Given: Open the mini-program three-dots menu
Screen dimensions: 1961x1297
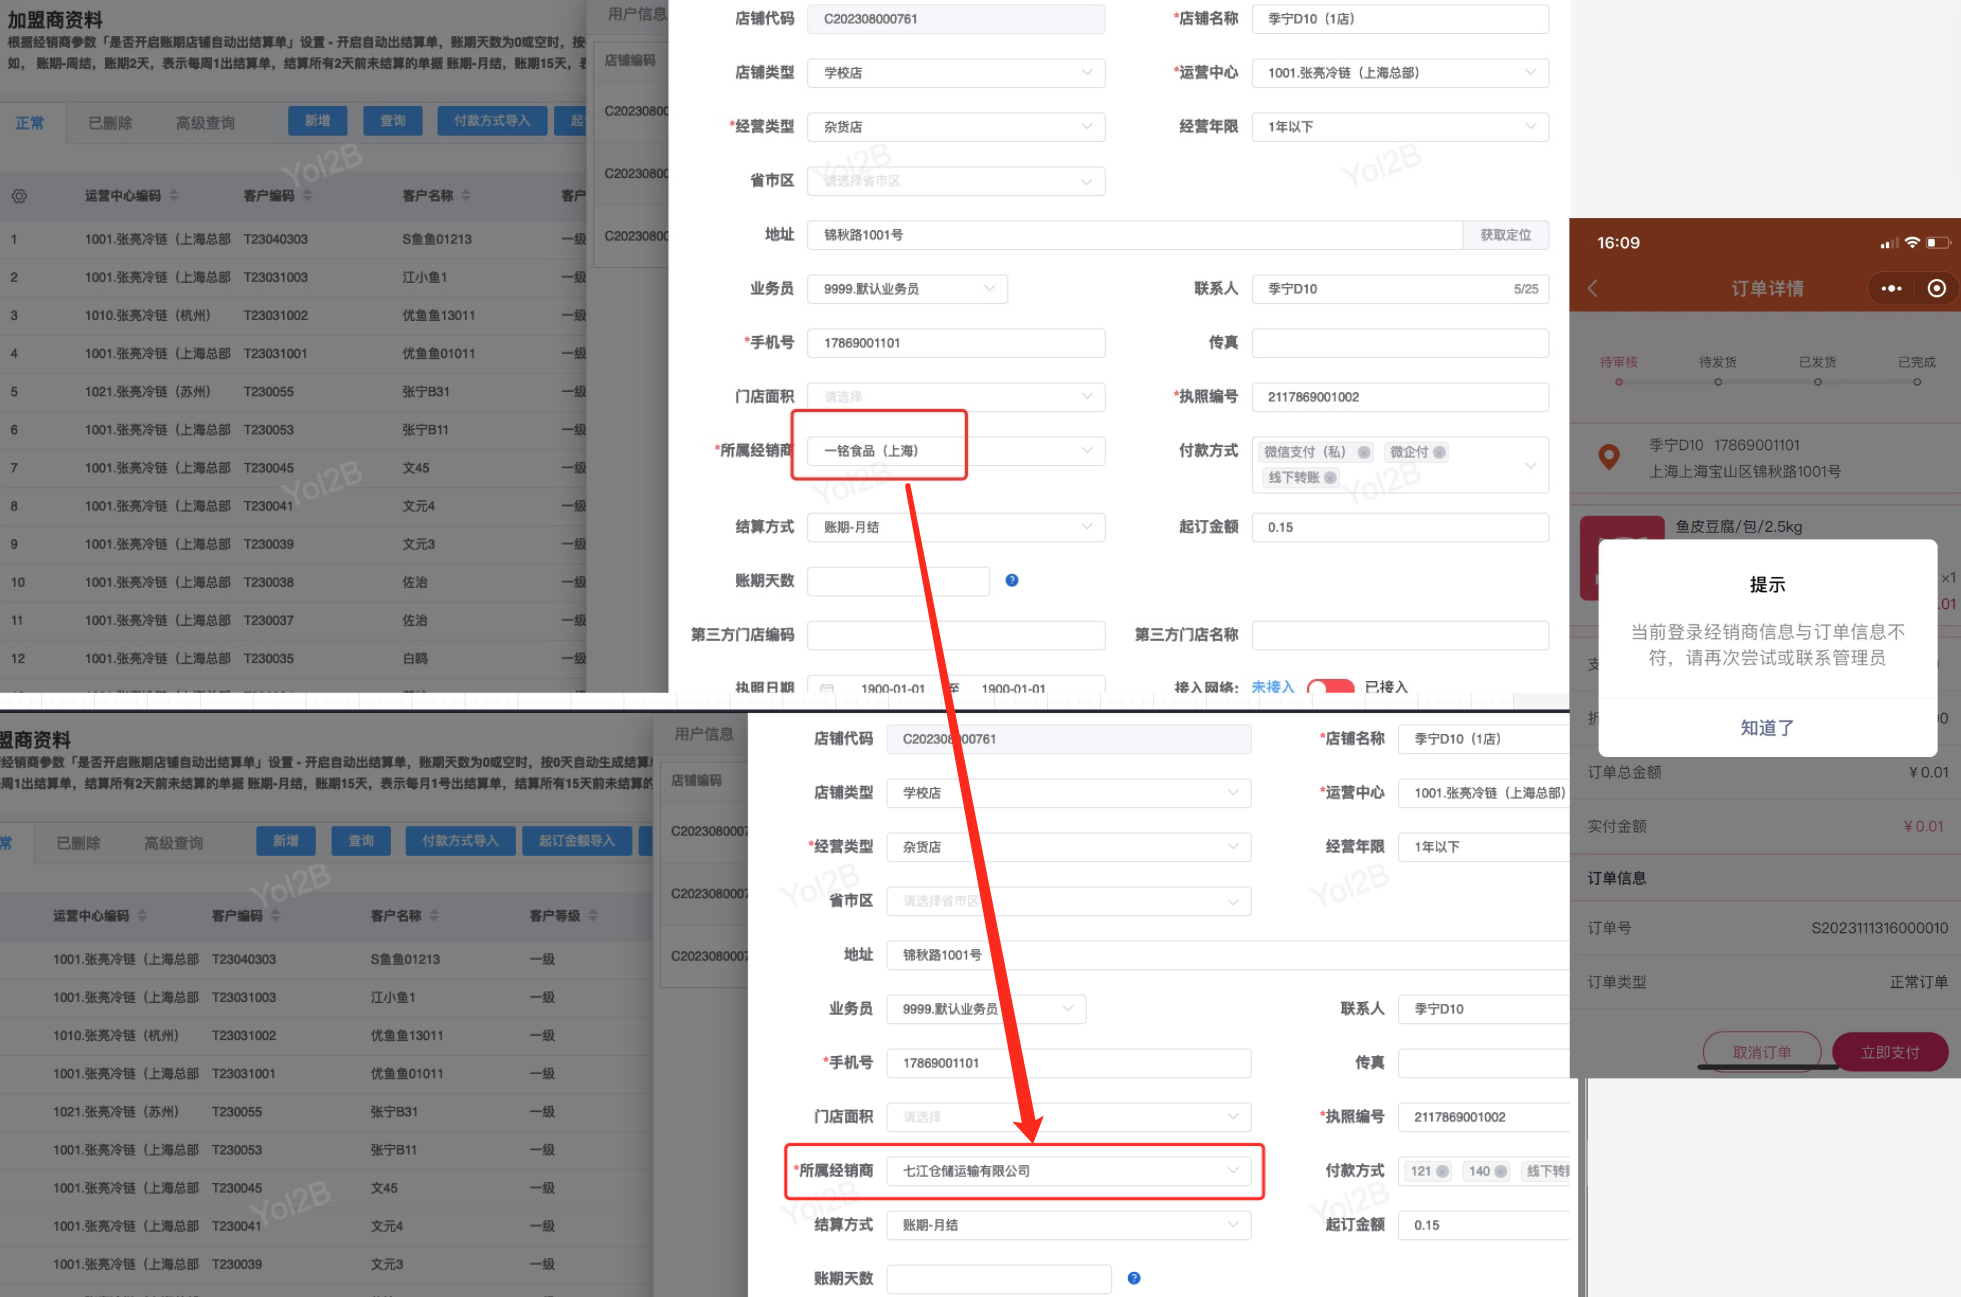Looking at the screenshot, I should coord(1890,289).
